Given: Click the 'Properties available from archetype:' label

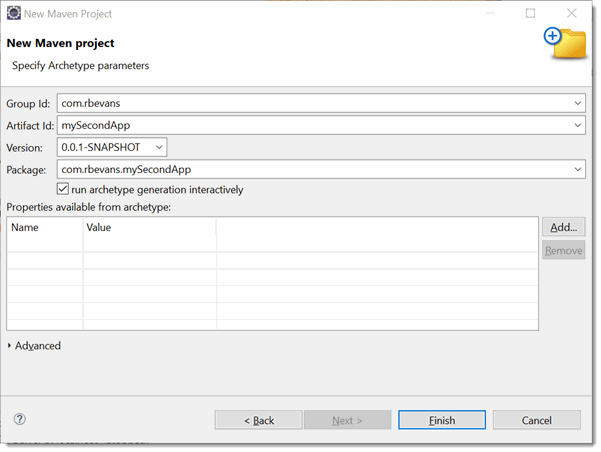Looking at the screenshot, I should point(89,207).
